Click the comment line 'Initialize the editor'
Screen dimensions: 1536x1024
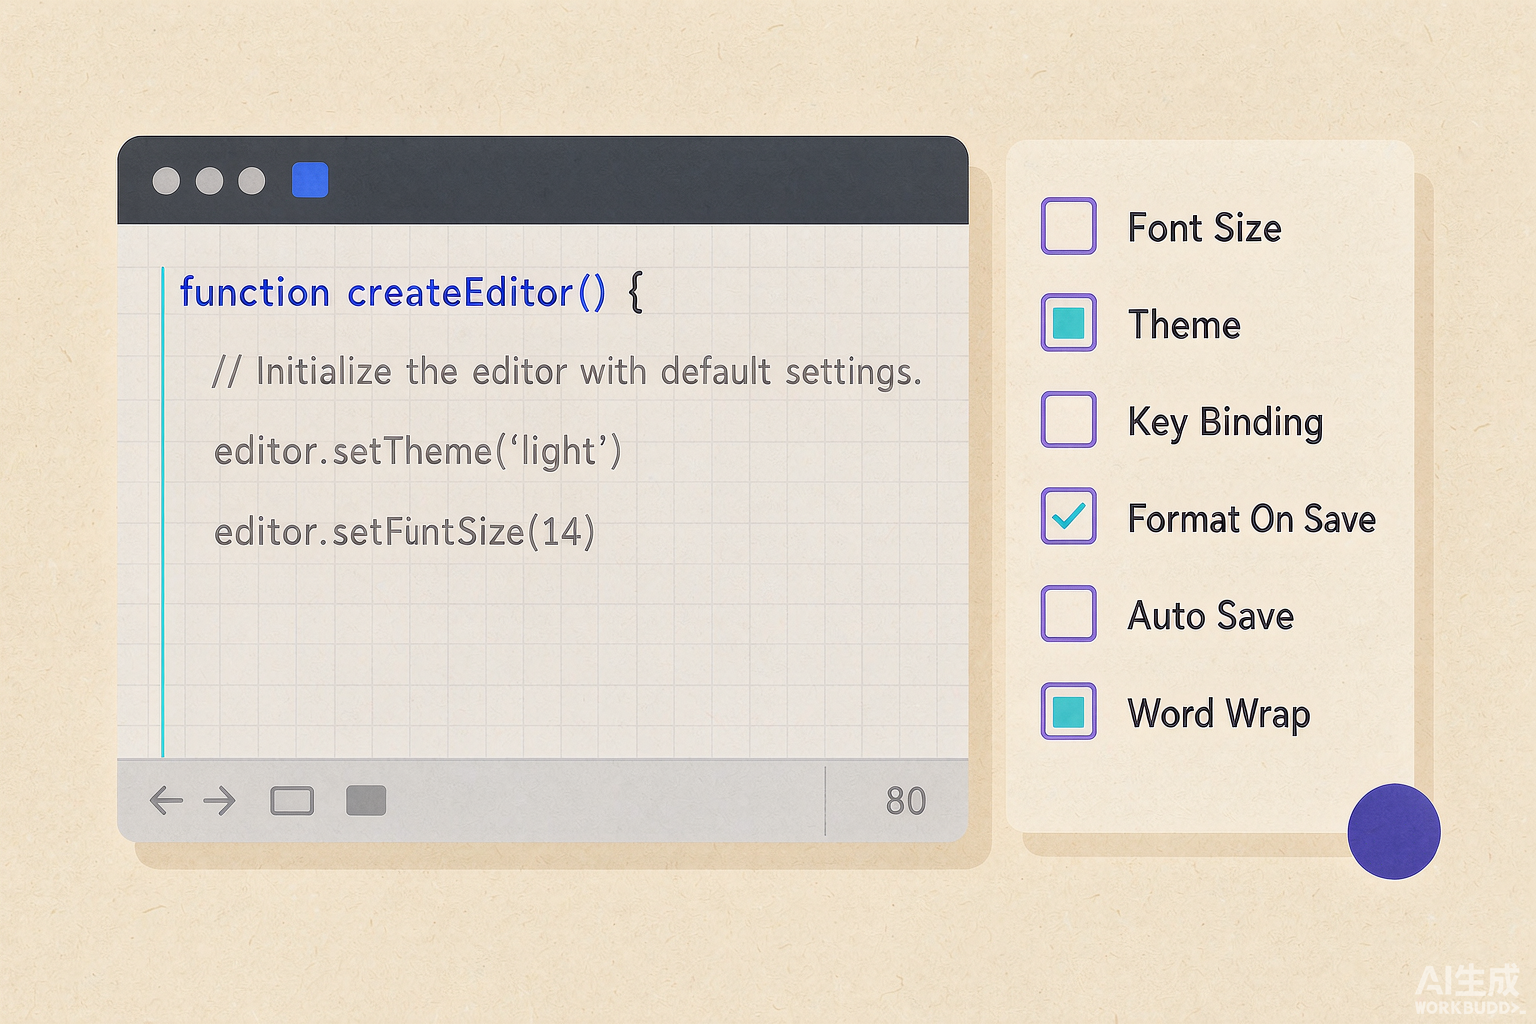pyautogui.click(x=566, y=372)
